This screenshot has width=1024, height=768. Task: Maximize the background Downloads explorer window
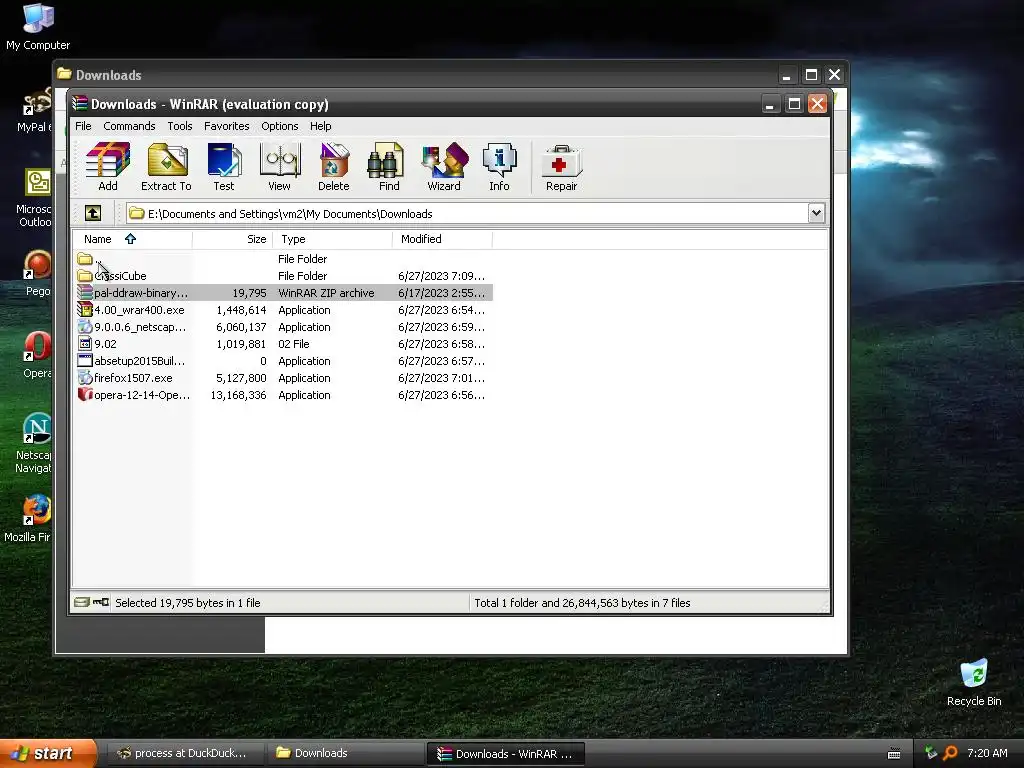(811, 75)
